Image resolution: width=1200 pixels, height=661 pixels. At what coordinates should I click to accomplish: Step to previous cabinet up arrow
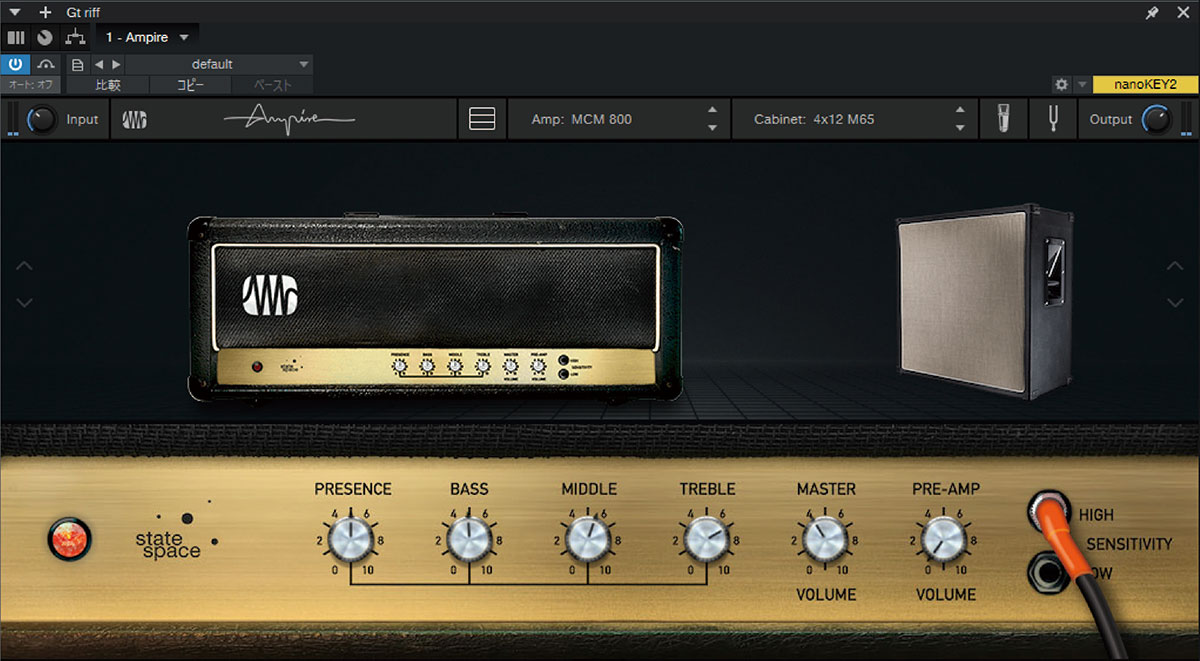pyautogui.click(x=960, y=111)
